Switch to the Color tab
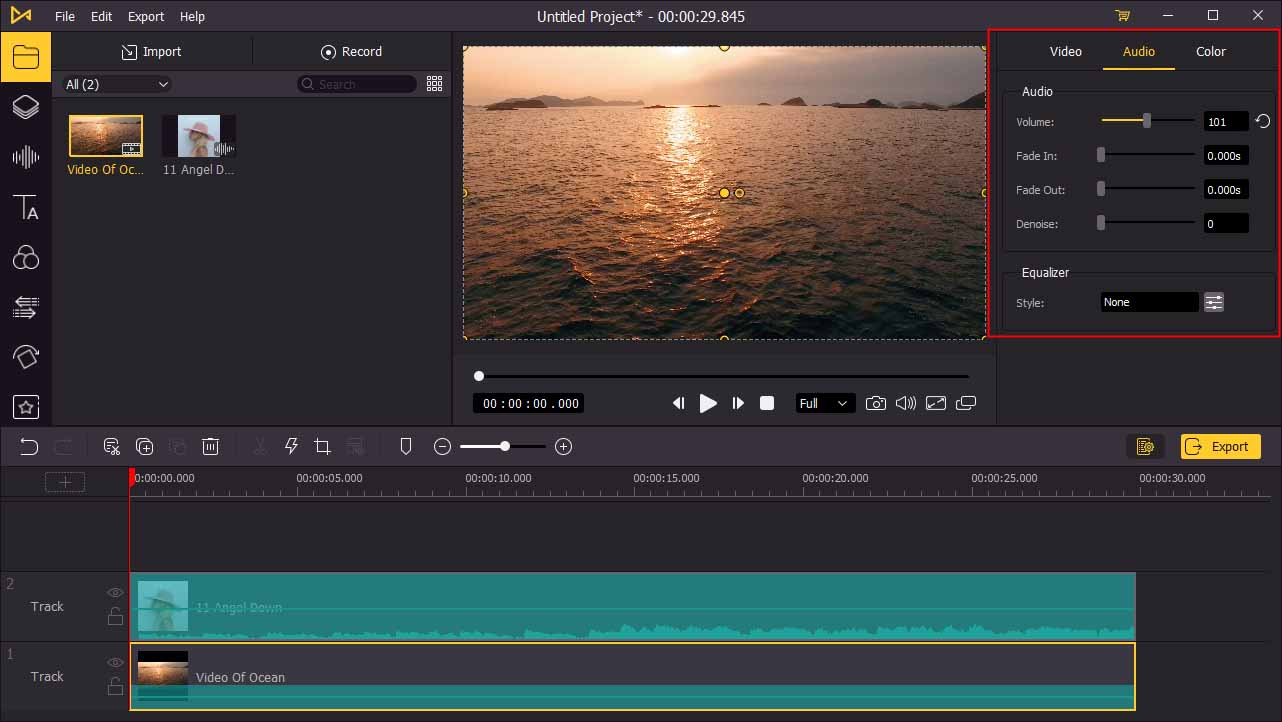Viewport: 1282px width, 722px height. coord(1210,52)
